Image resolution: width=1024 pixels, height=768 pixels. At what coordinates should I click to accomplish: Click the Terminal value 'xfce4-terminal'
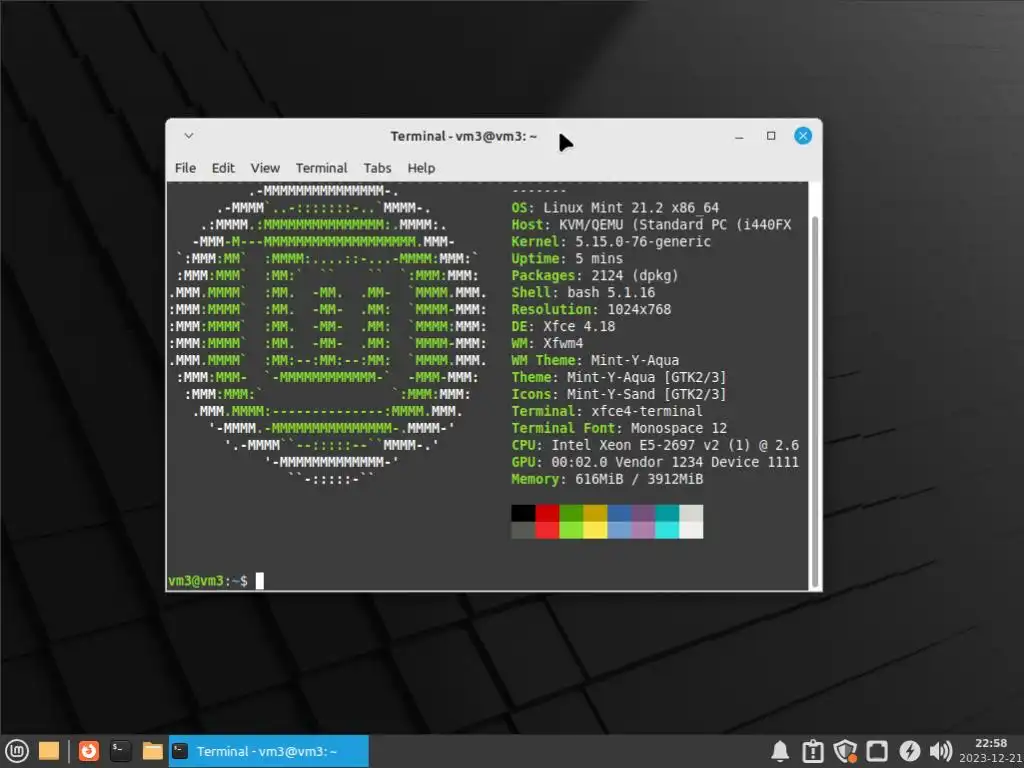coord(647,411)
